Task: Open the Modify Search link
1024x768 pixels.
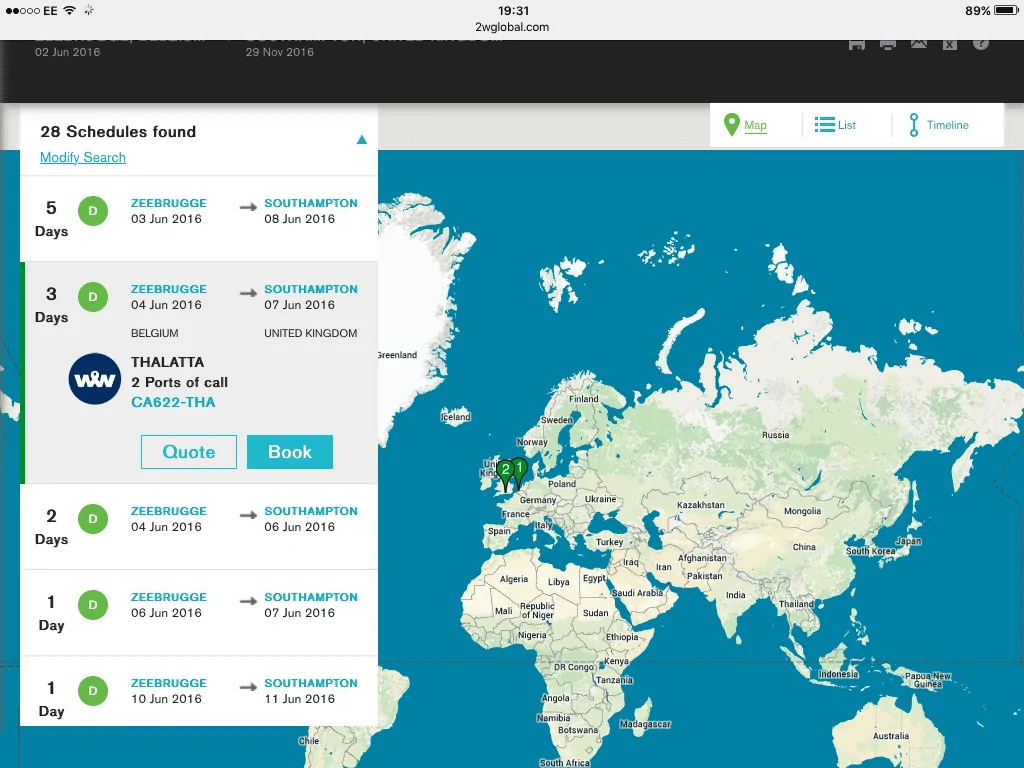Action: 83,157
